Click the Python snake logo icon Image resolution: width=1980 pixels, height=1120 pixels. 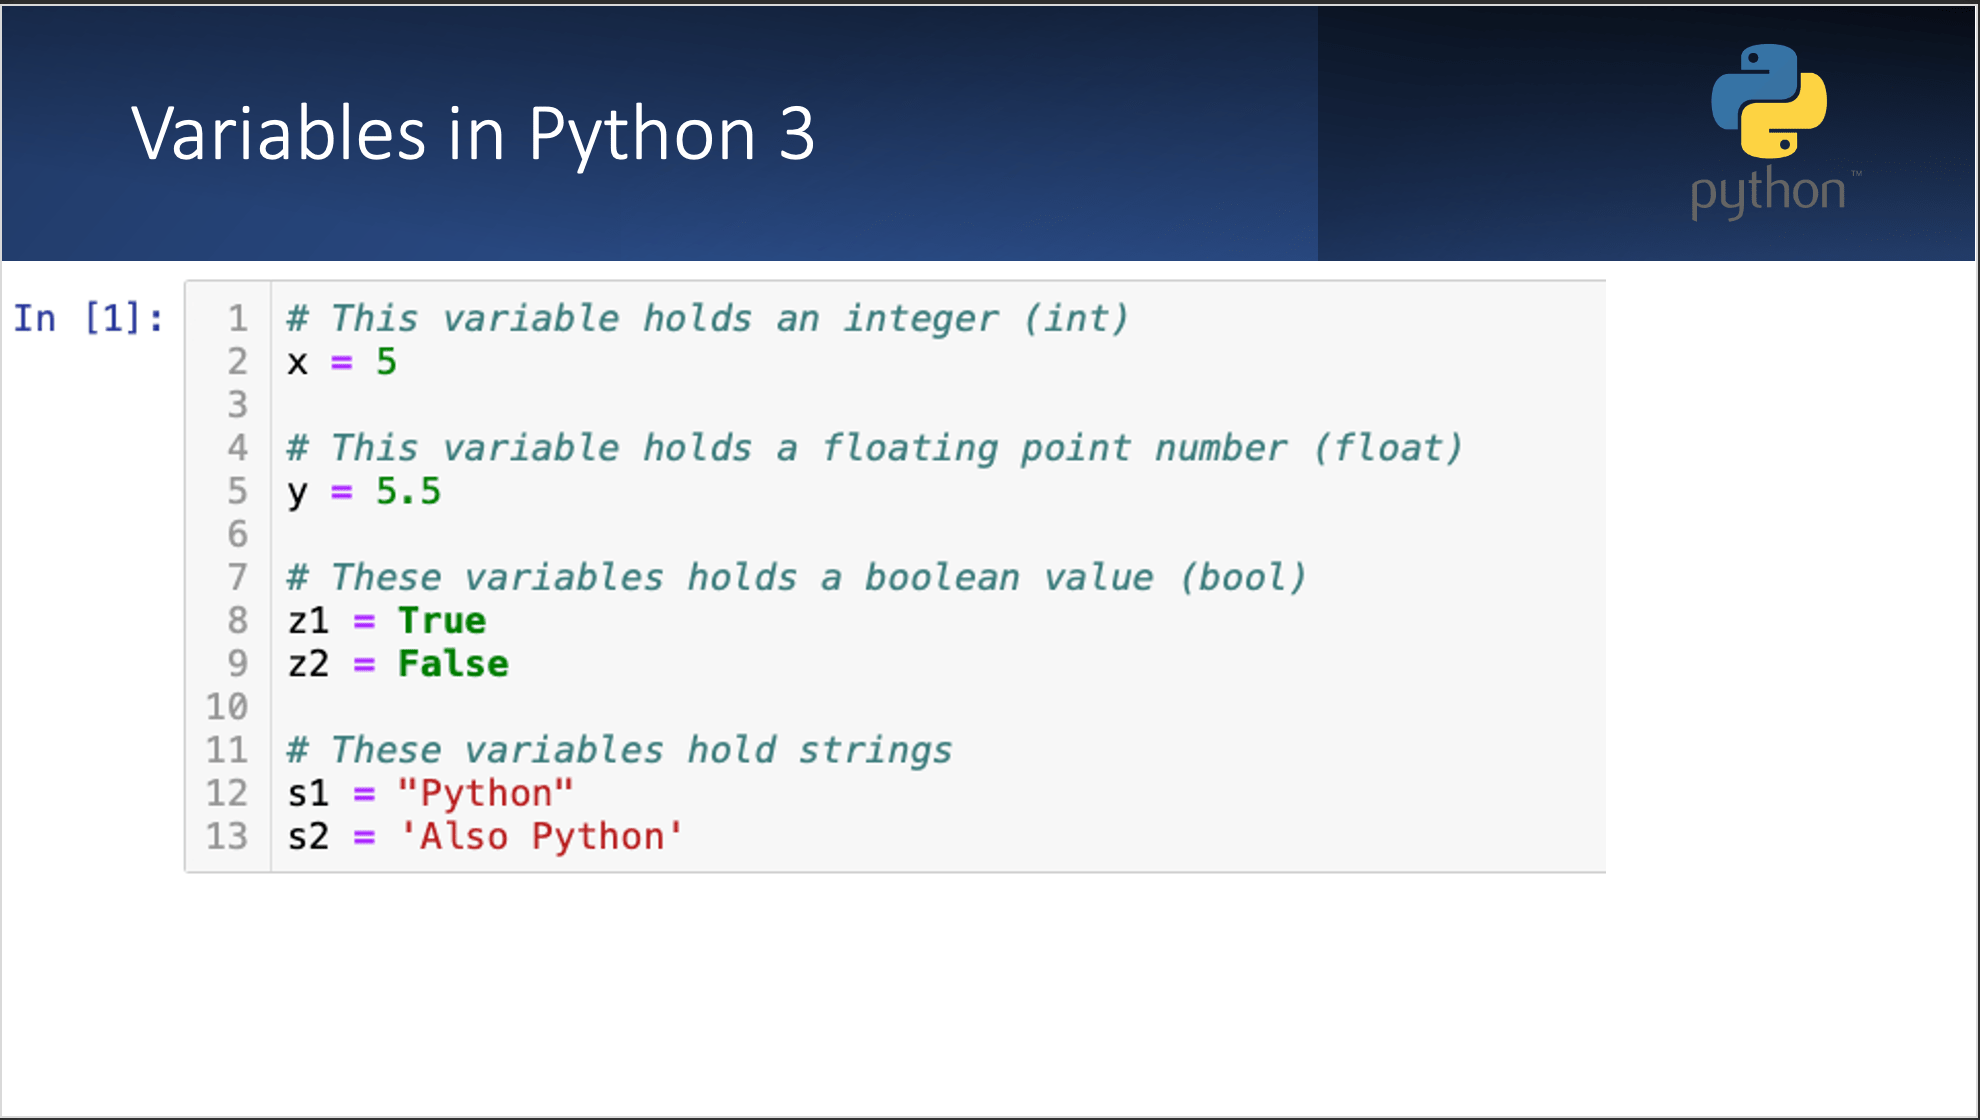1768,100
